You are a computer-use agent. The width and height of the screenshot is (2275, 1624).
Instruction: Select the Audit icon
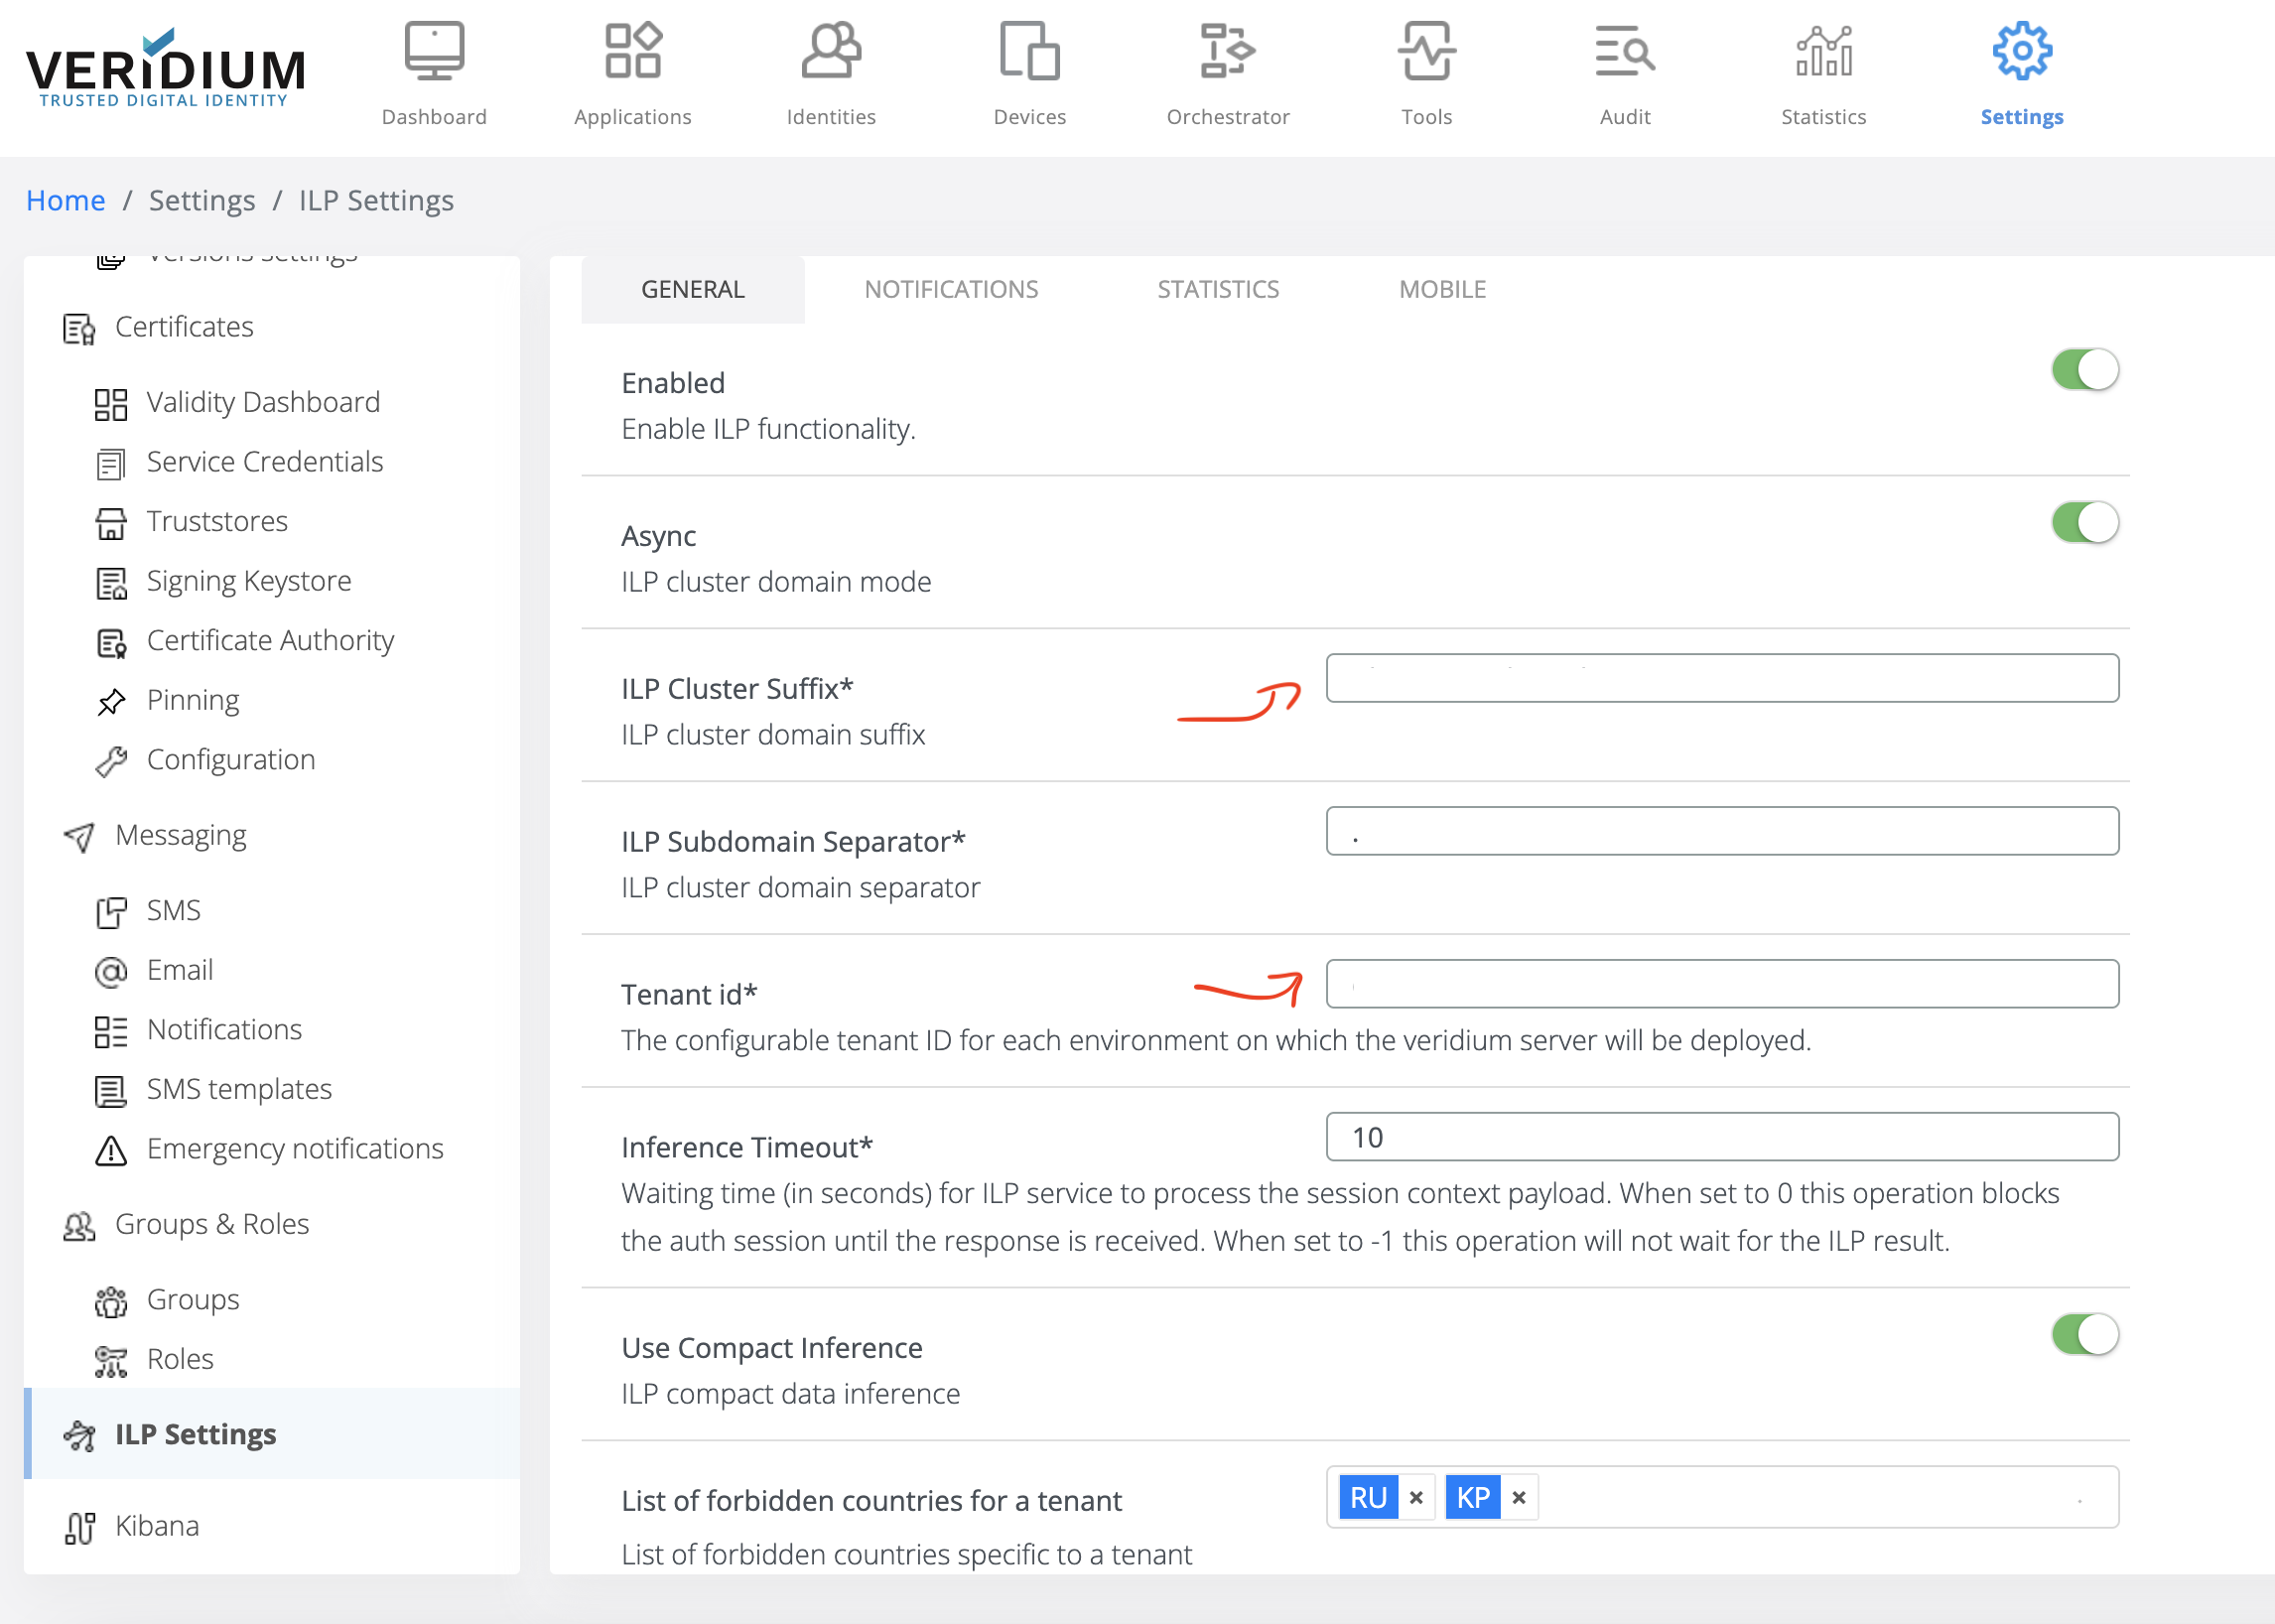[x=1624, y=70]
